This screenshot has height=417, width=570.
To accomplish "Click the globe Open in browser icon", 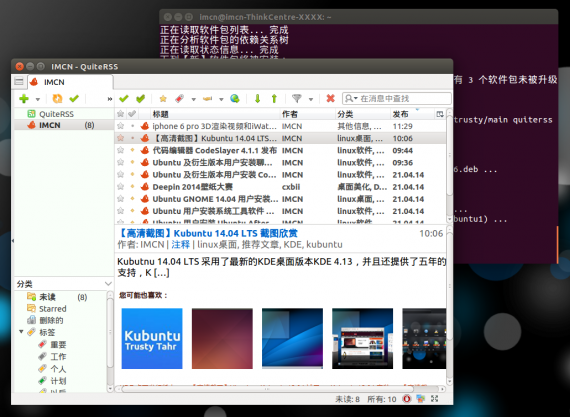I will tap(235, 99).
